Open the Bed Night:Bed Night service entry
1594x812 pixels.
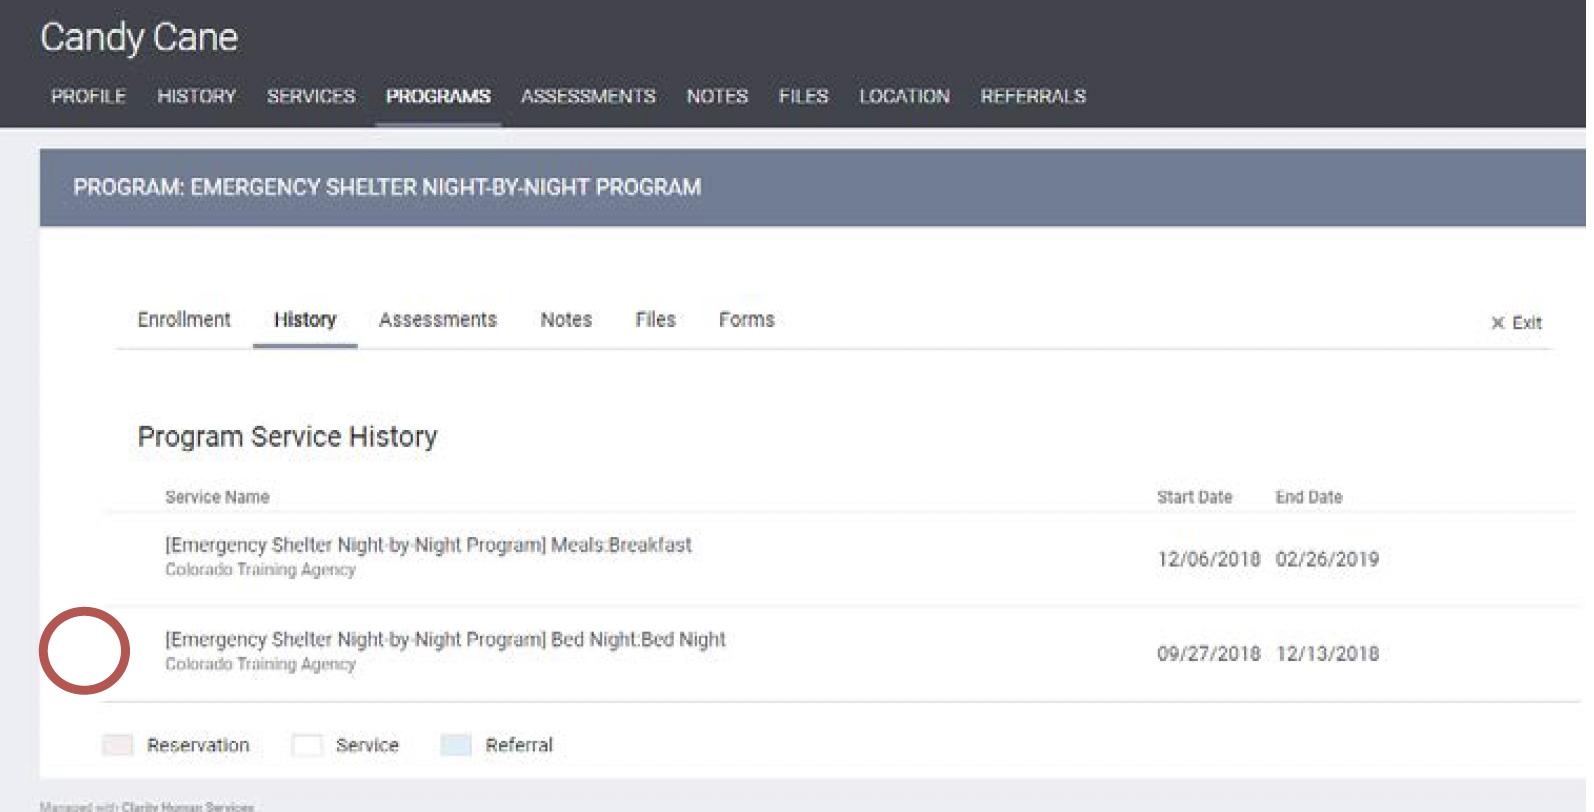pyautogui.click(x=445, y=640)
